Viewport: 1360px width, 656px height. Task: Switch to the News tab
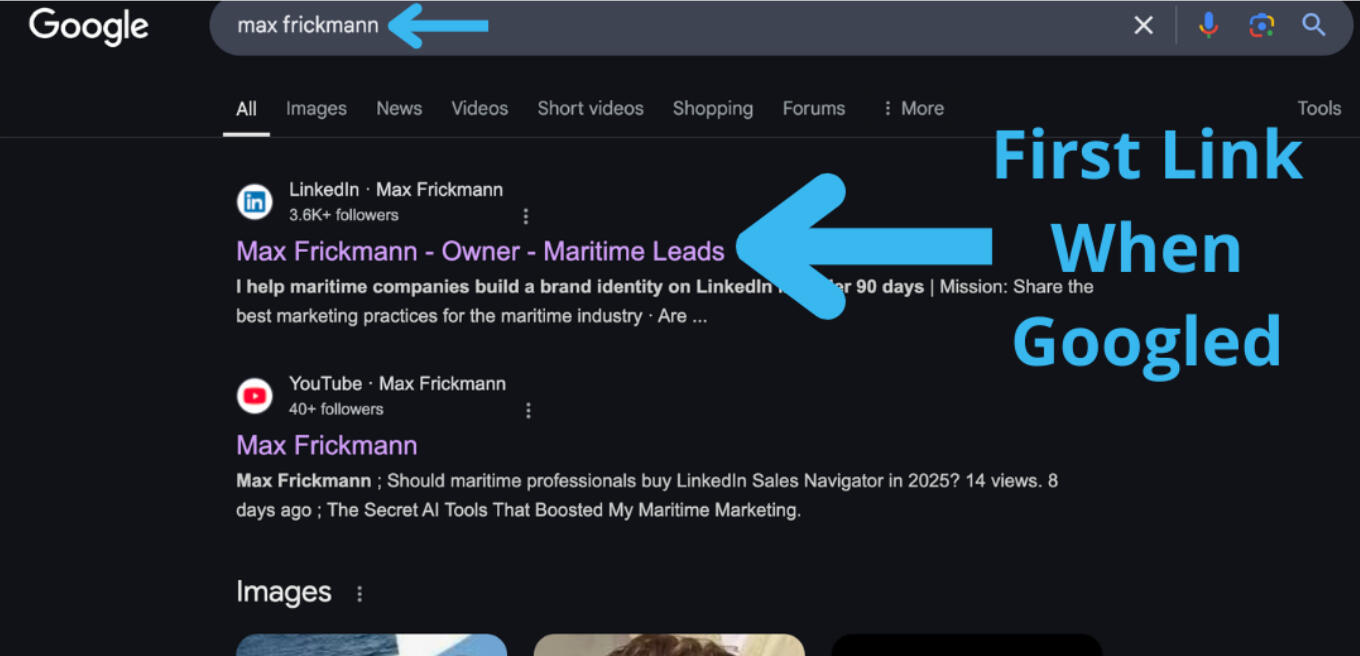tap(399, 108)
